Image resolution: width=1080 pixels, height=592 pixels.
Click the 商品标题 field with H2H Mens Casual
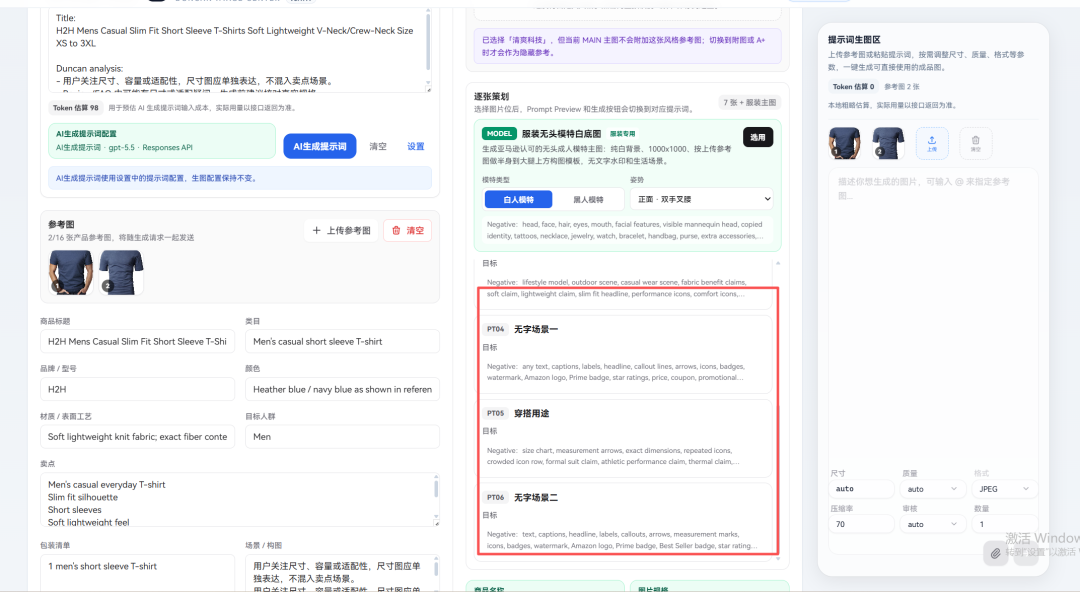138,341
